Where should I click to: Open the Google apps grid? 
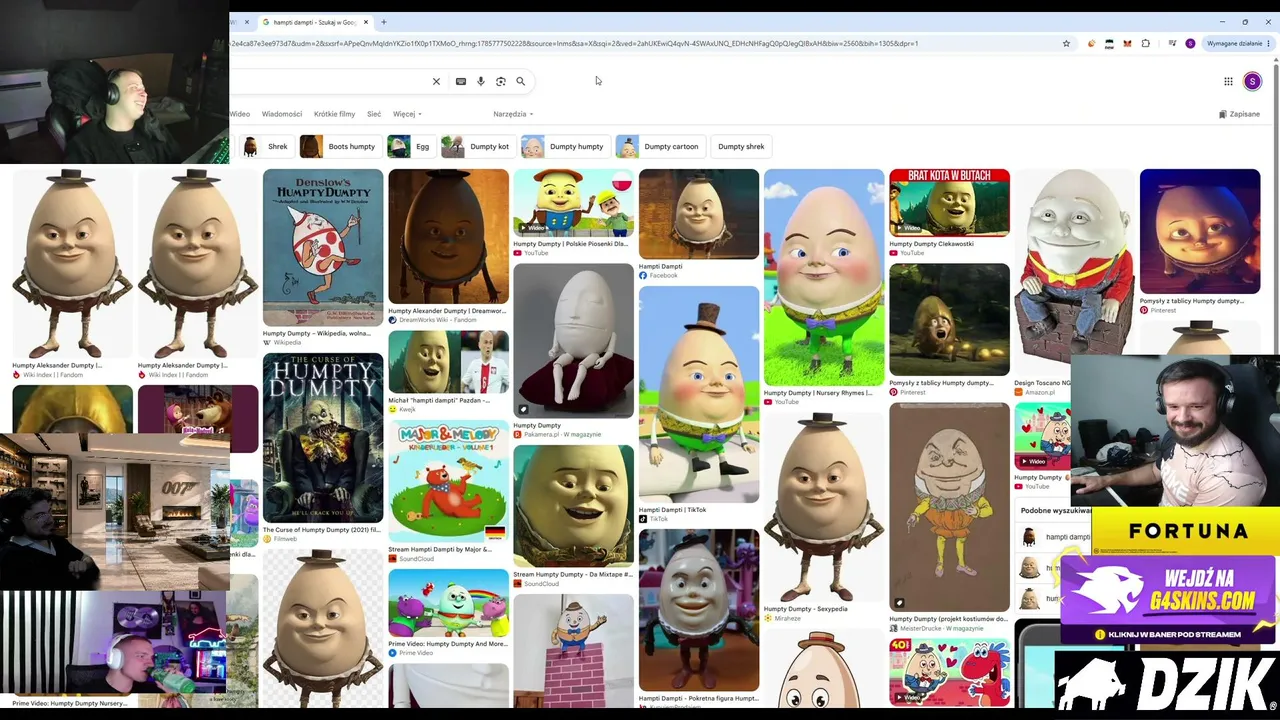tap(1228, 82)
